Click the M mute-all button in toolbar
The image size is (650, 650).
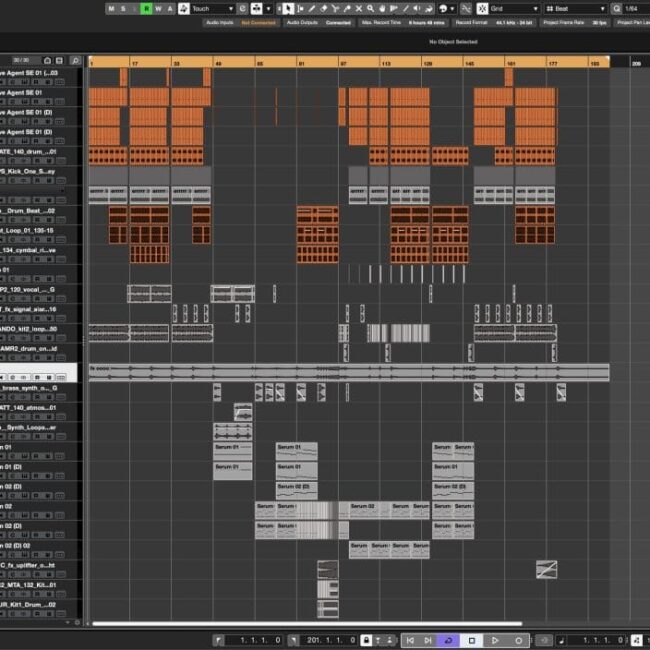(111, 8)
